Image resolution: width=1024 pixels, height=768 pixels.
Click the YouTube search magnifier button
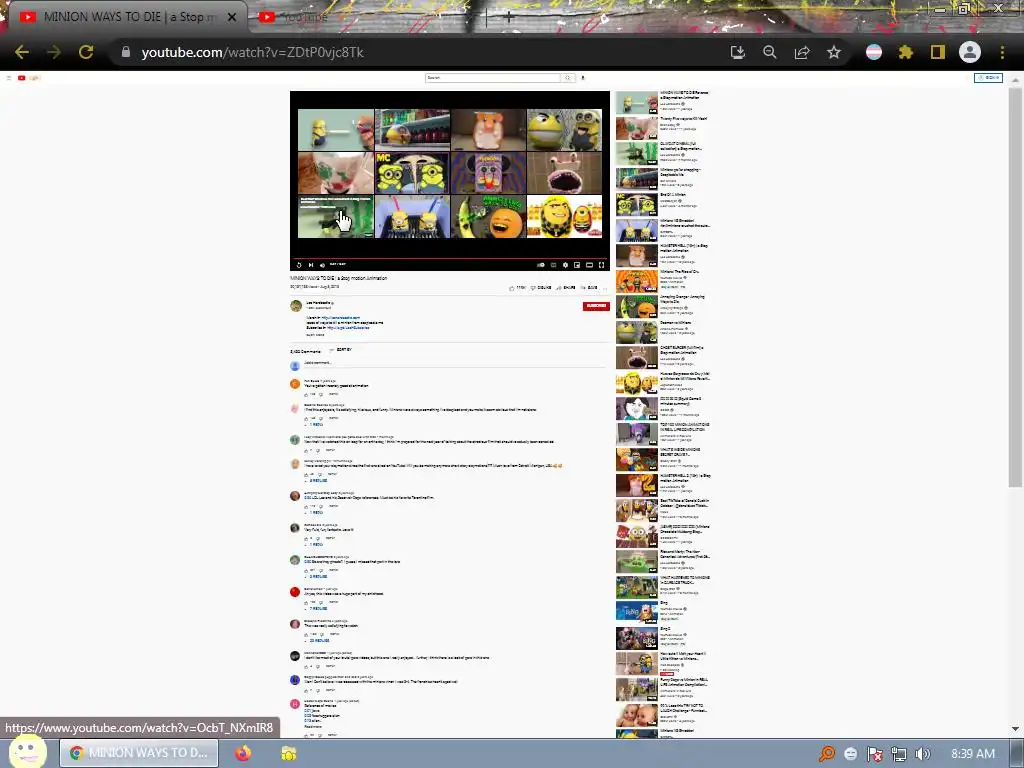(x=568, y=78)
